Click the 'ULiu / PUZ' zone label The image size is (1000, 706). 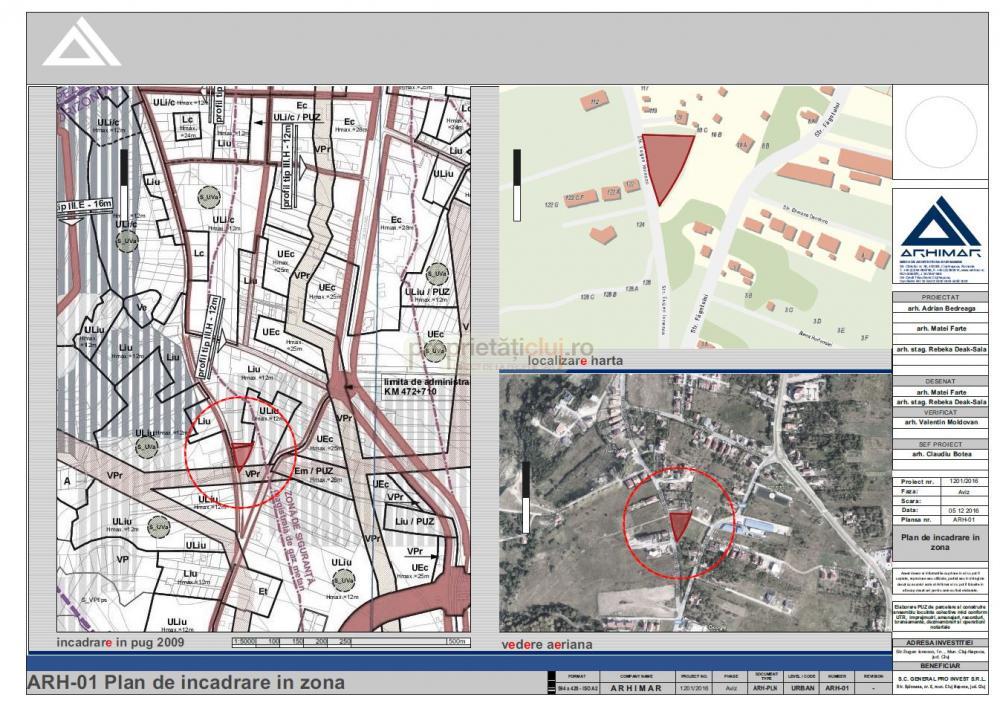point(427,292)
